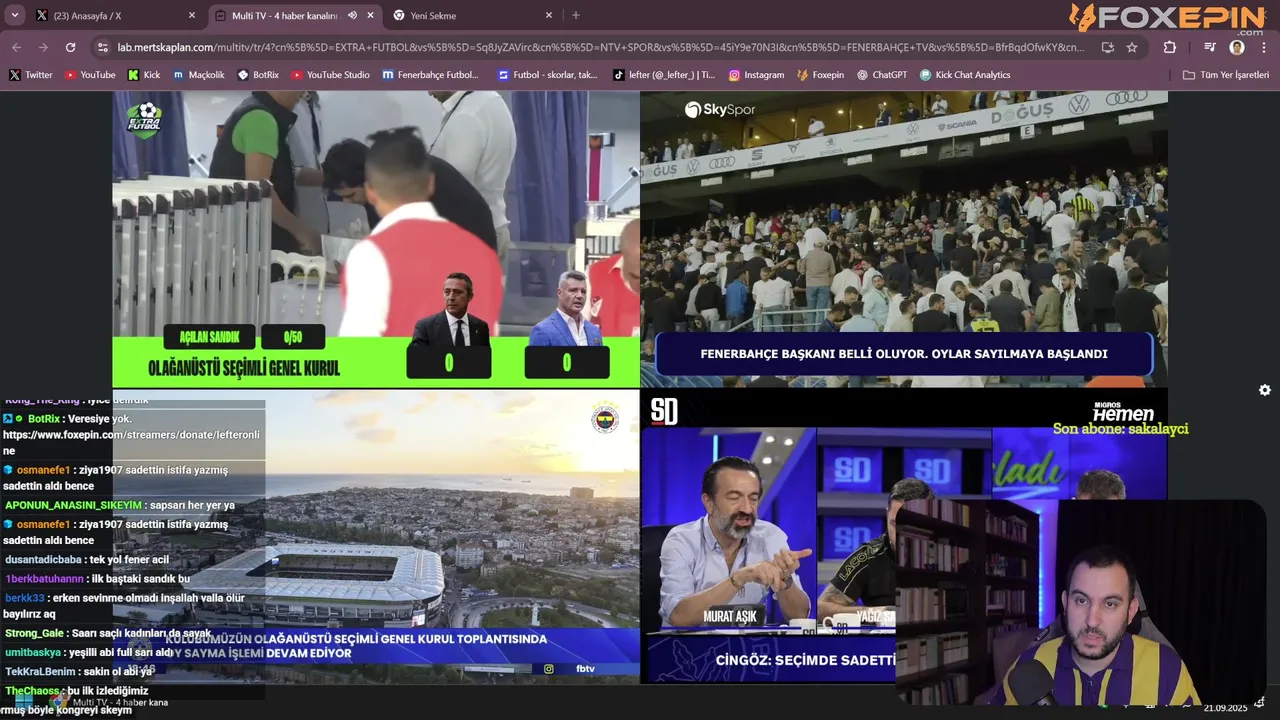Viewport: 1280px width, 720px height.
Task: Click the Fenerbahçe TV stadium stream
Action: click(376, 536)
